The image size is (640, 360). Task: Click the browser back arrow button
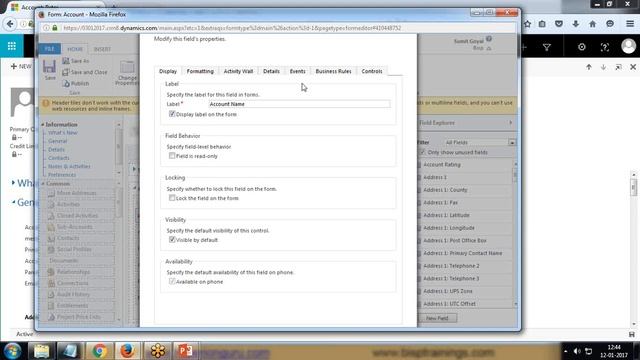tap(10, 24)
